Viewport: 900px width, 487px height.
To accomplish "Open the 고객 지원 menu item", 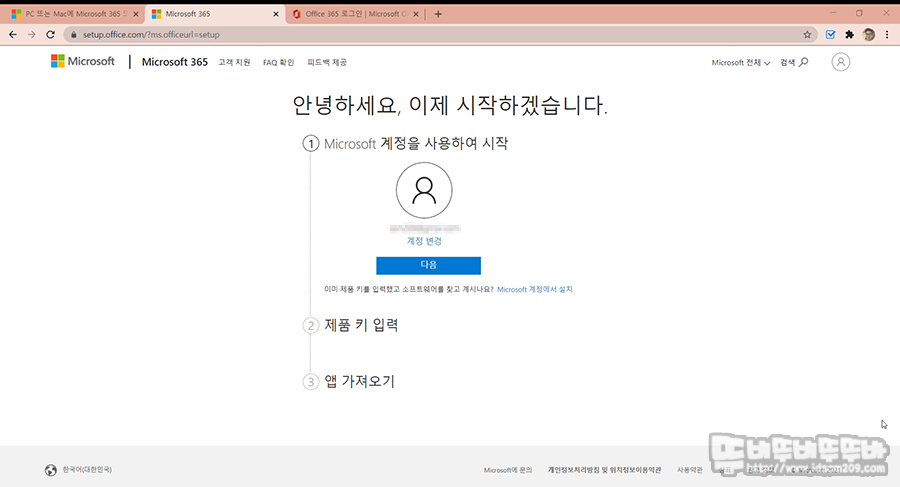I will [x=234, y=62].
